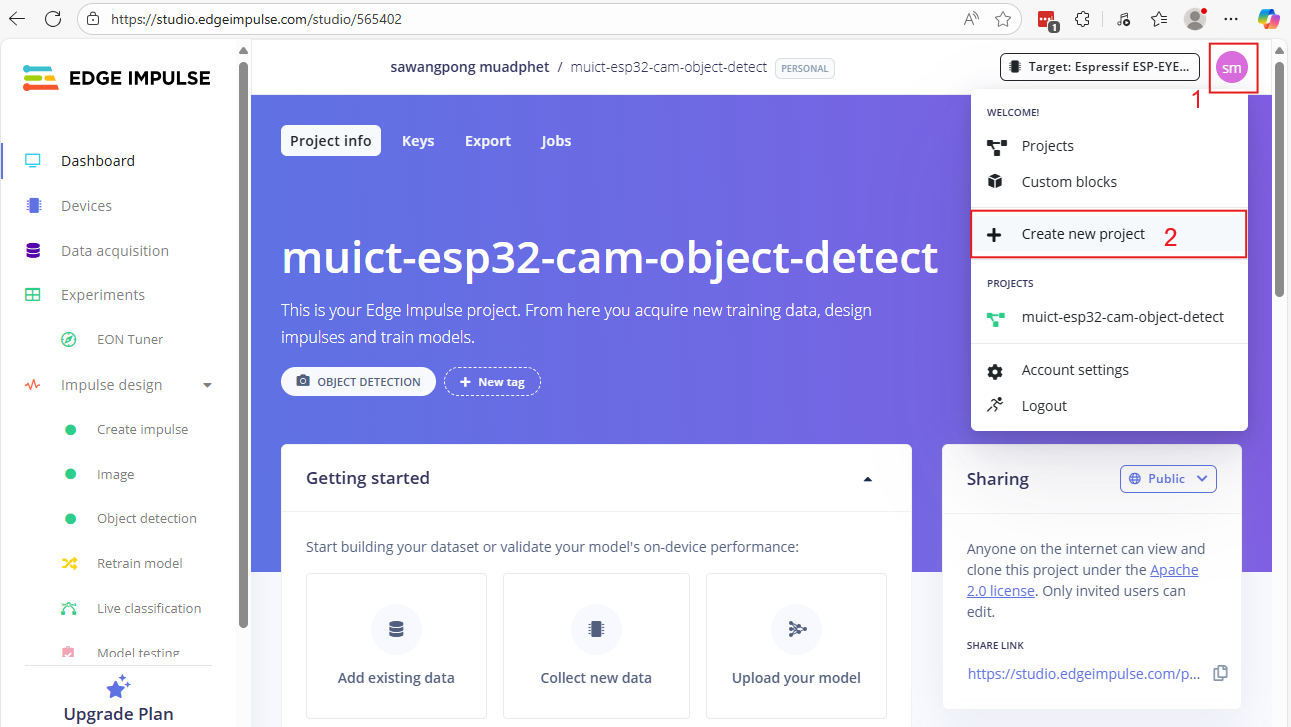Open the user avatar profile menu
This screenshot has height=727, width=1291.
tap(1231, 68)
